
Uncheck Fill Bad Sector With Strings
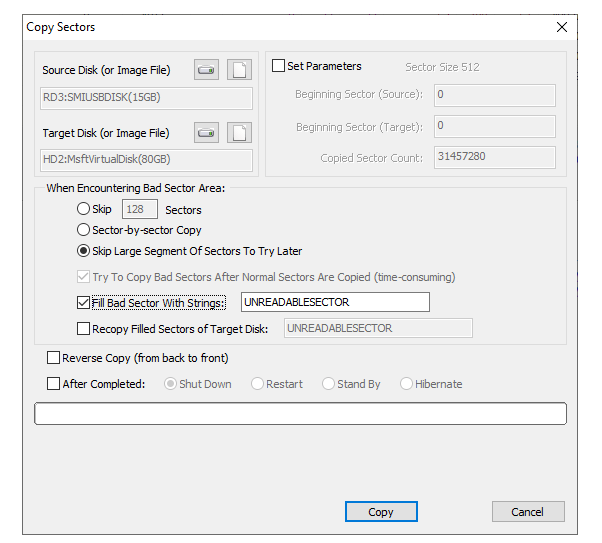click(84, 302)
